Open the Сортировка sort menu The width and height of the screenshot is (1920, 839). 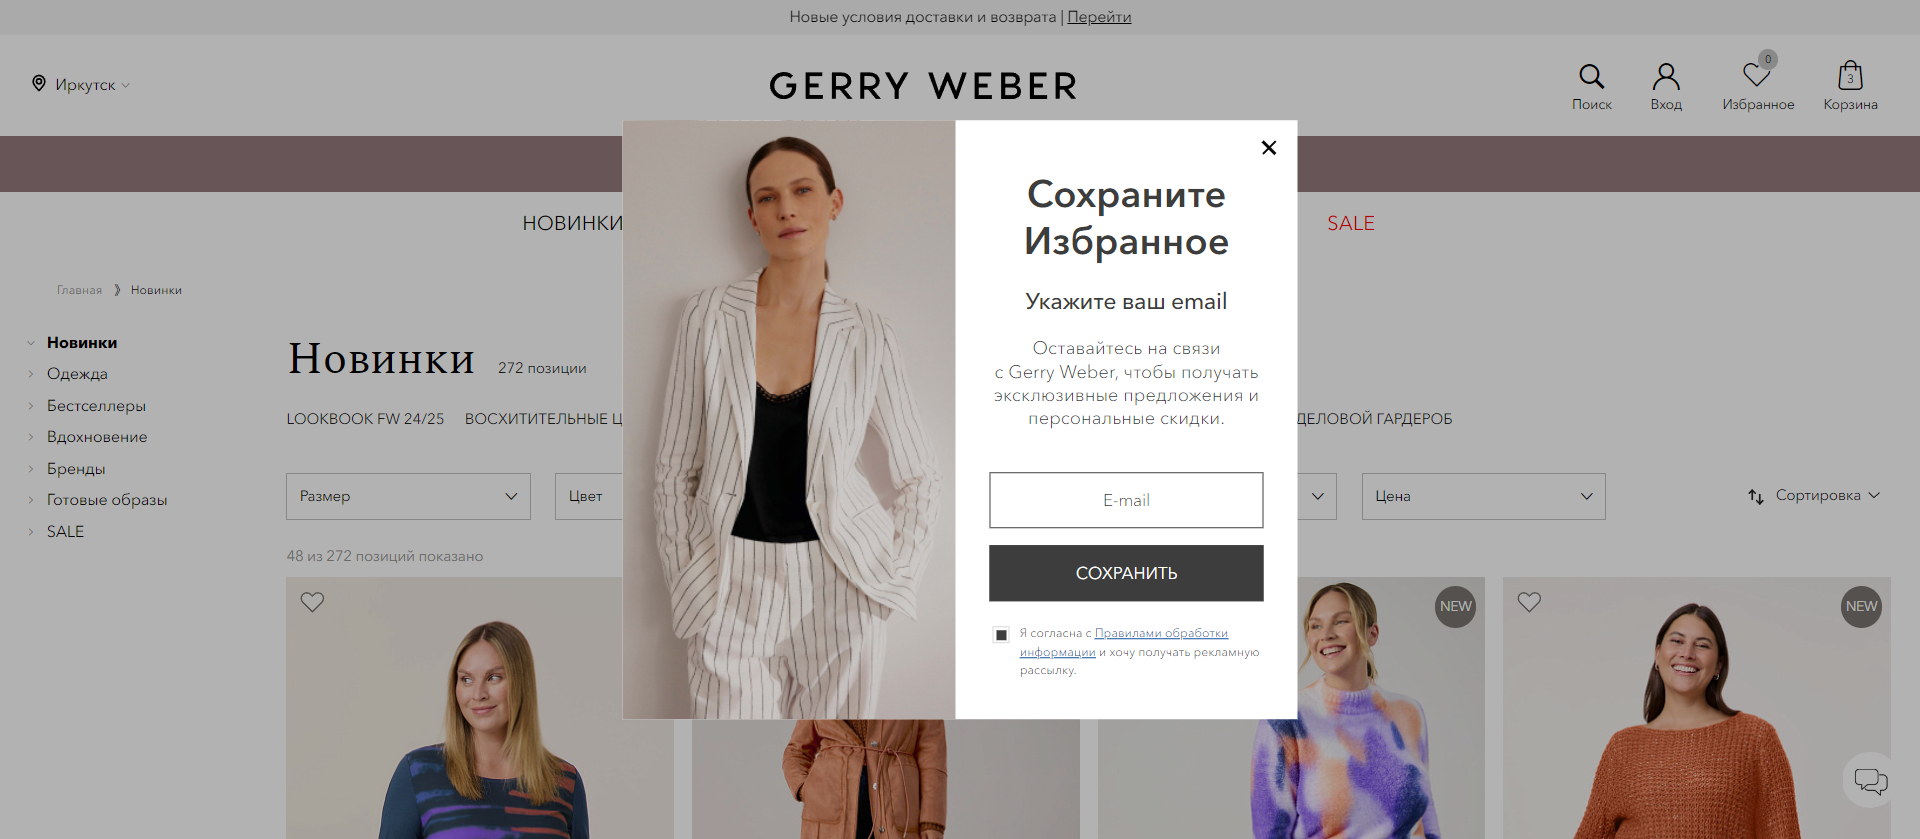(x=1814, y=496)
